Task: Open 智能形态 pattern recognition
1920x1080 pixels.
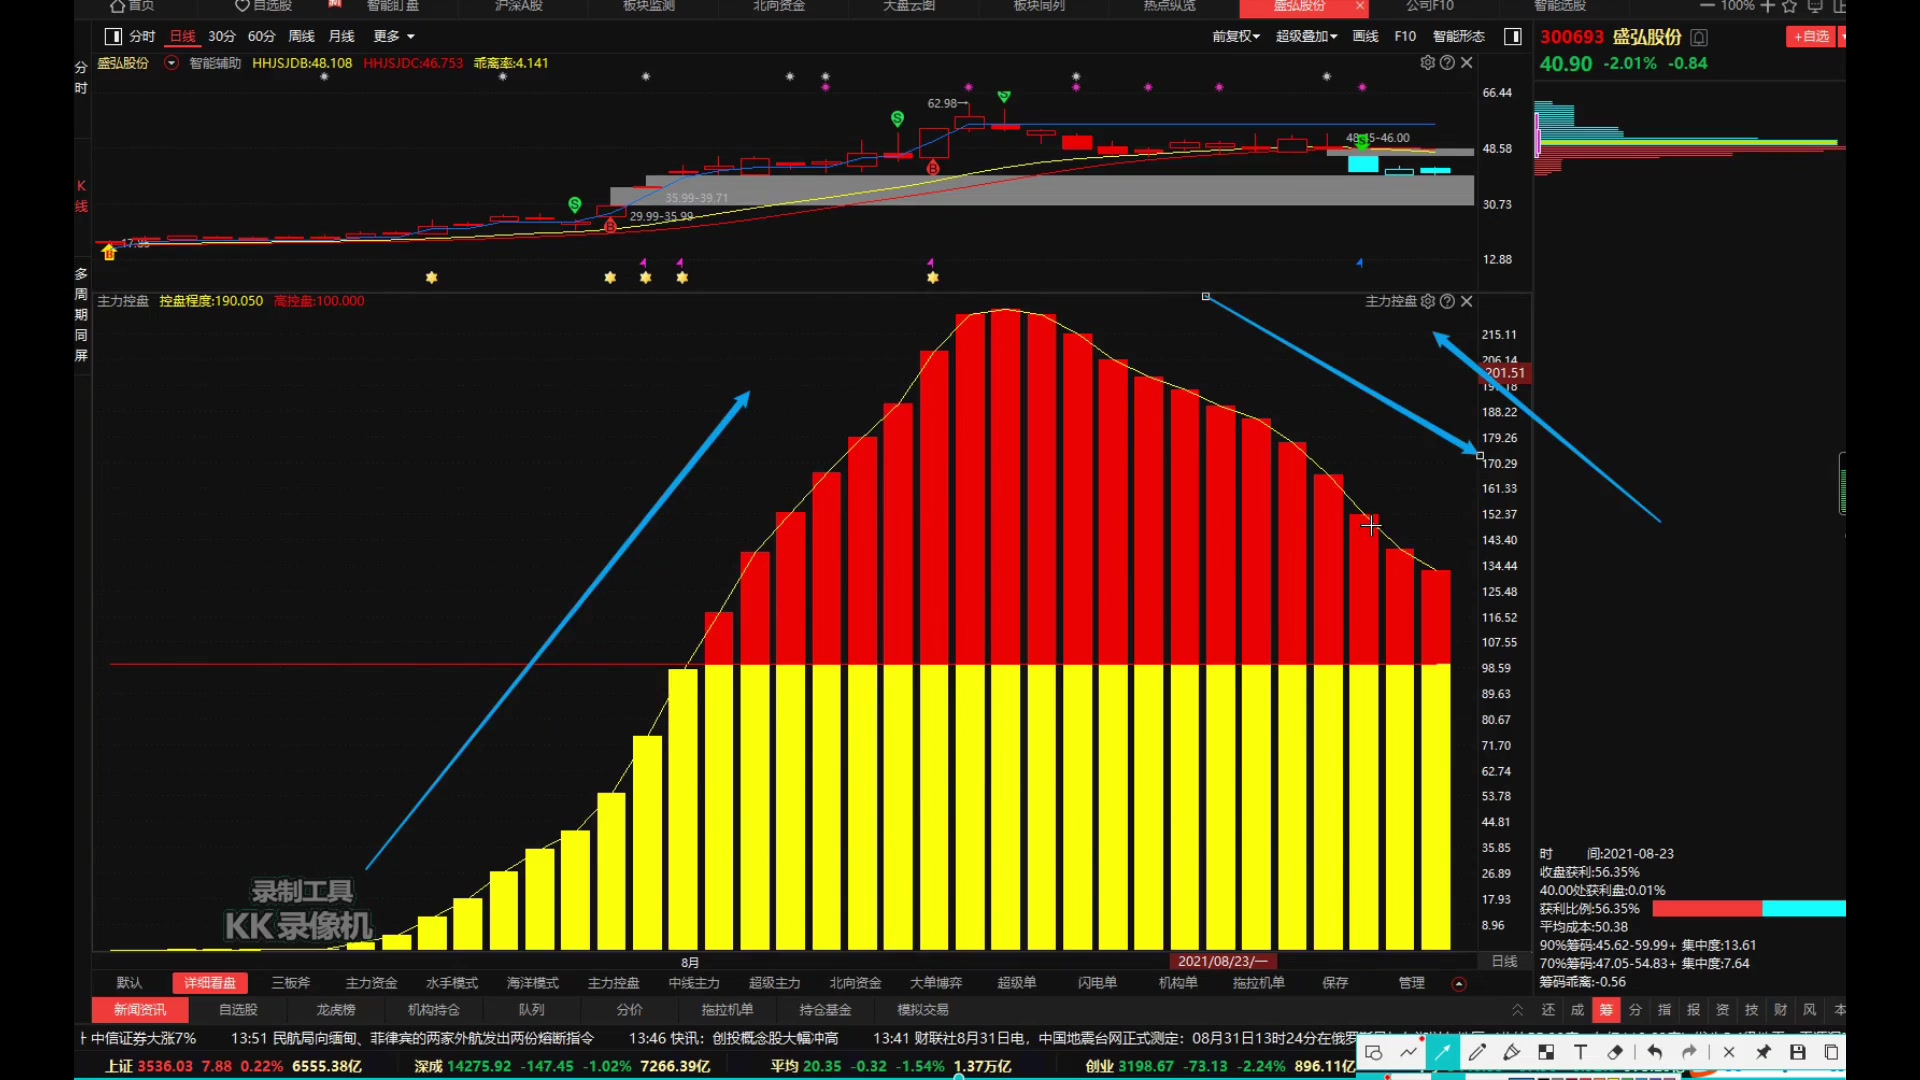Action: pos(1458,36)
